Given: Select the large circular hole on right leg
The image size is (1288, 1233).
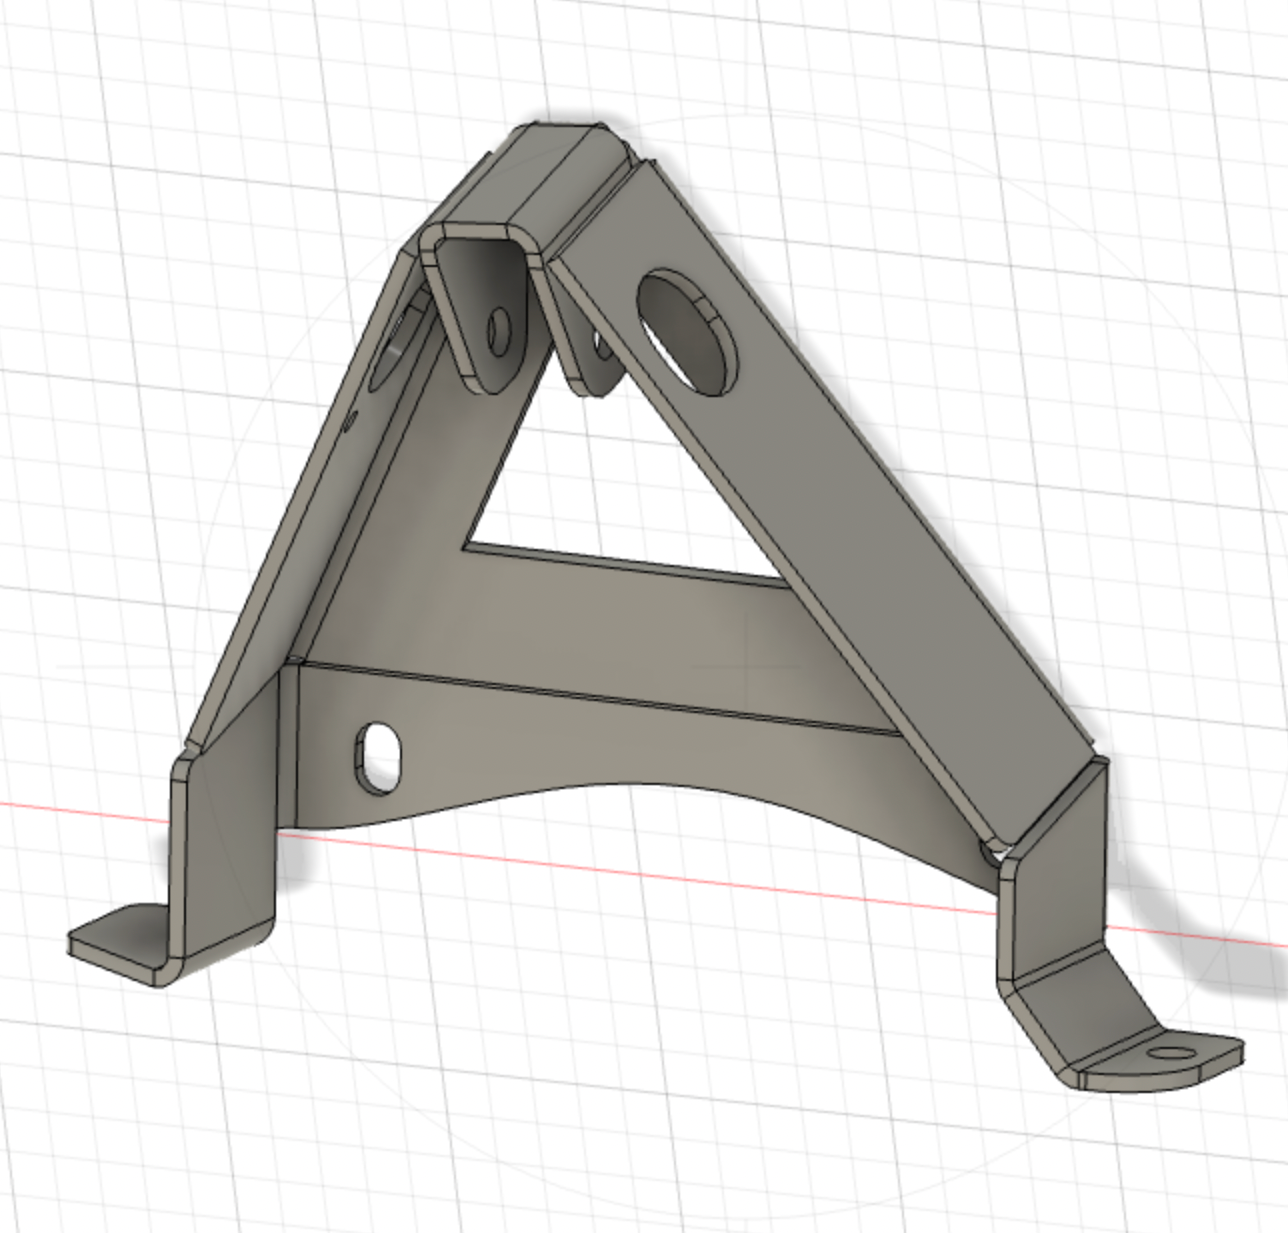Looking at the screenshot, I should click(x=686, y=332).
